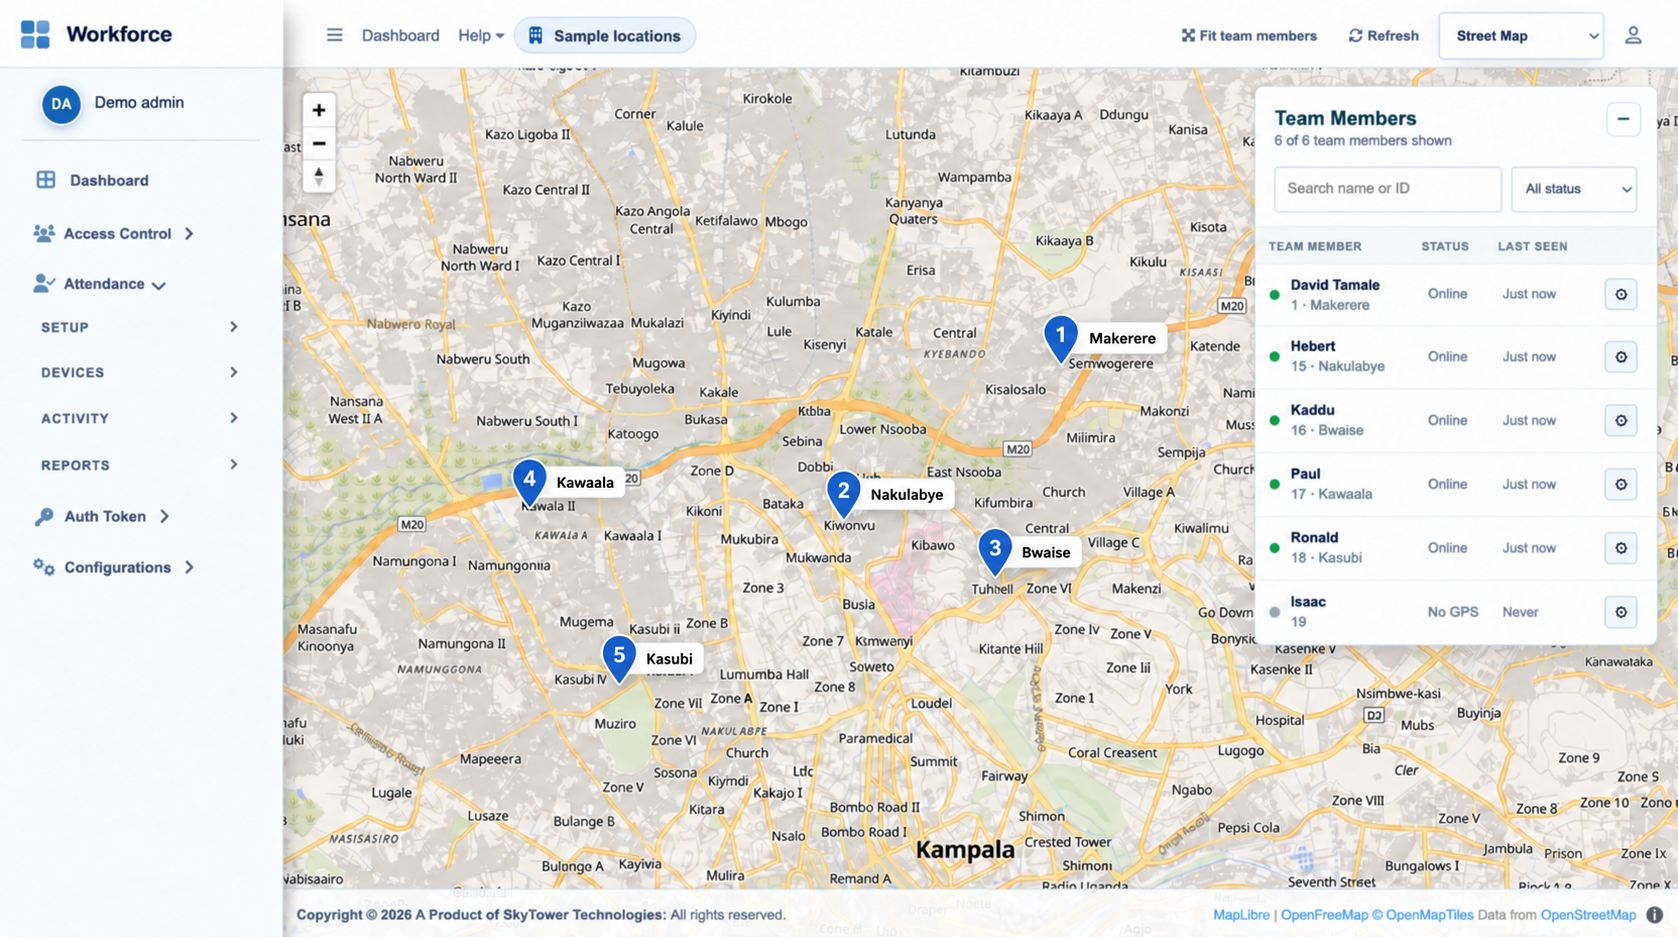Screen dimensions: 1678x937
Task: Expand the DEVICES submenu
Action: [140, 372]
